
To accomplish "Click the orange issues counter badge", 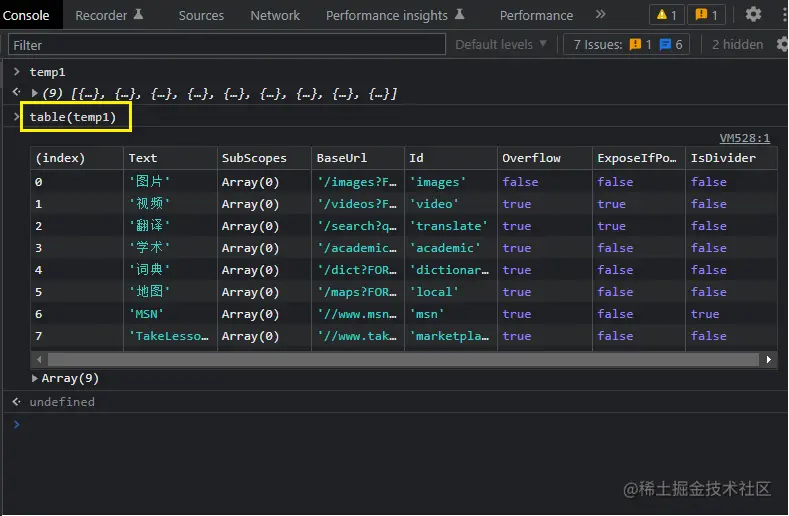I will (706, 15).
